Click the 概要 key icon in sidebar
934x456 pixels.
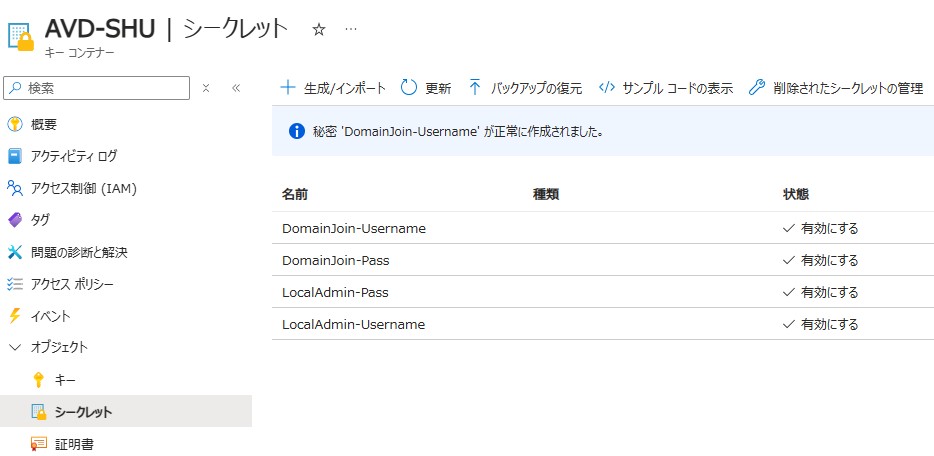tap(15, 125)
